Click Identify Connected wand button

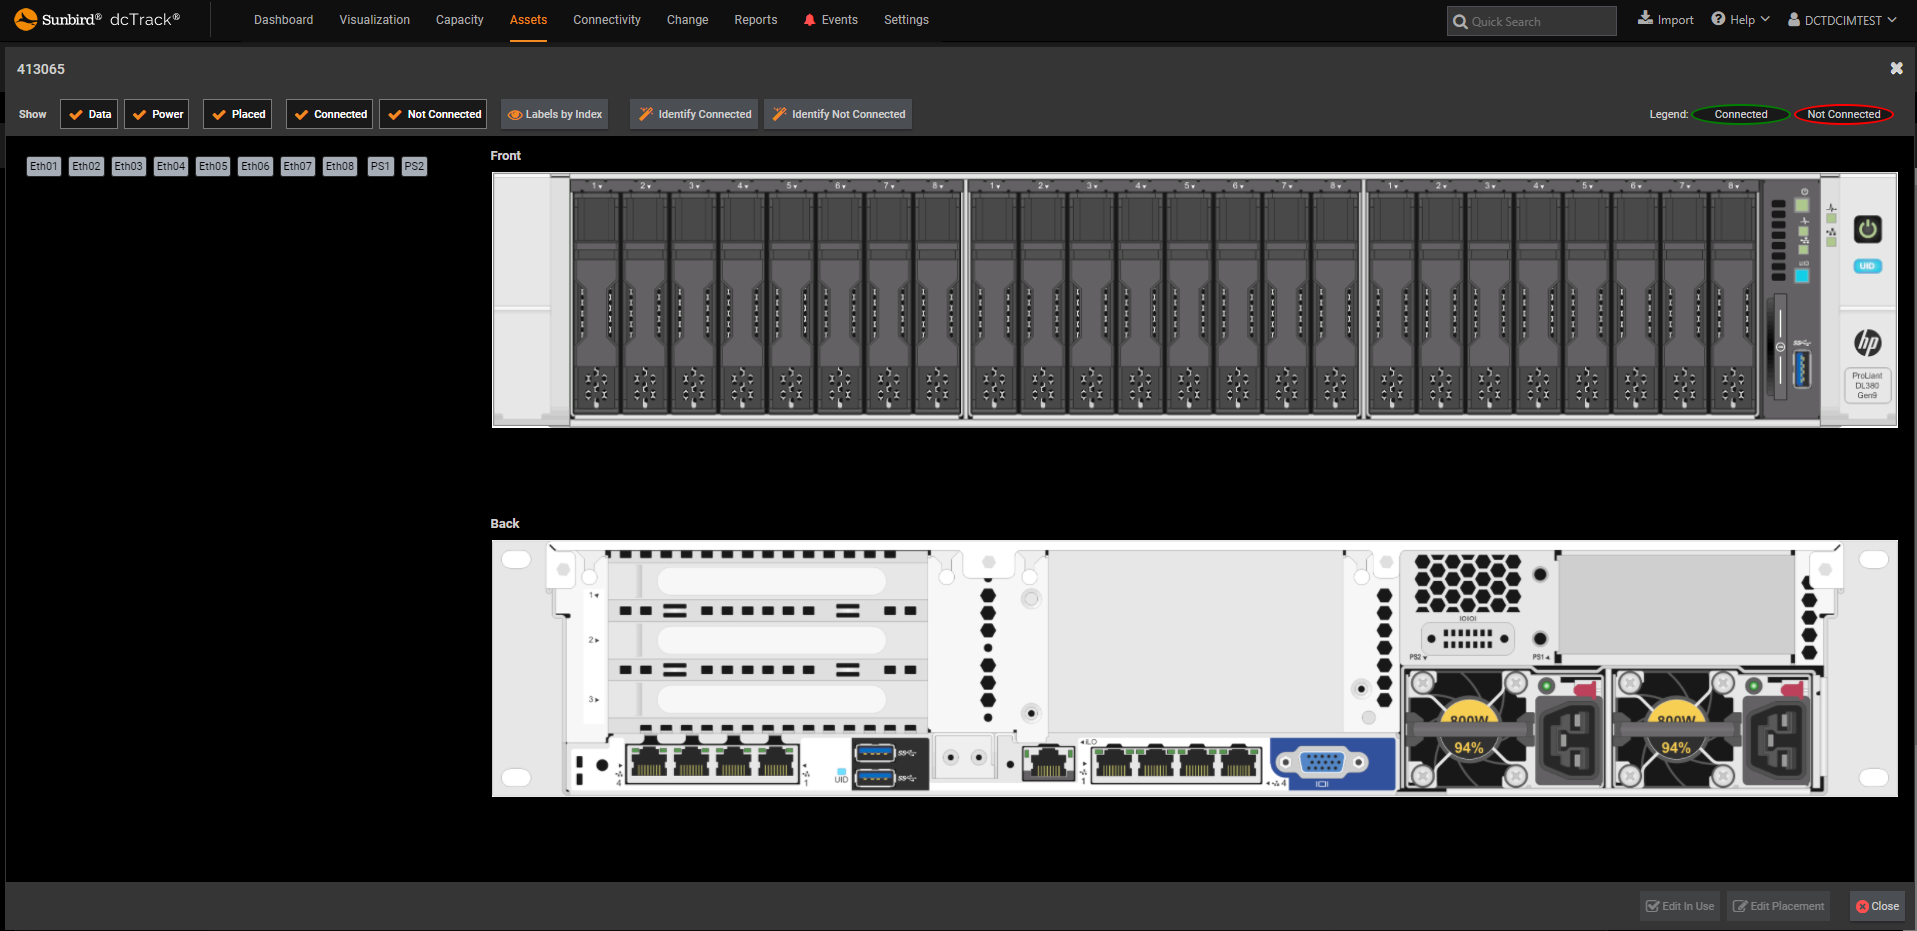693,114
